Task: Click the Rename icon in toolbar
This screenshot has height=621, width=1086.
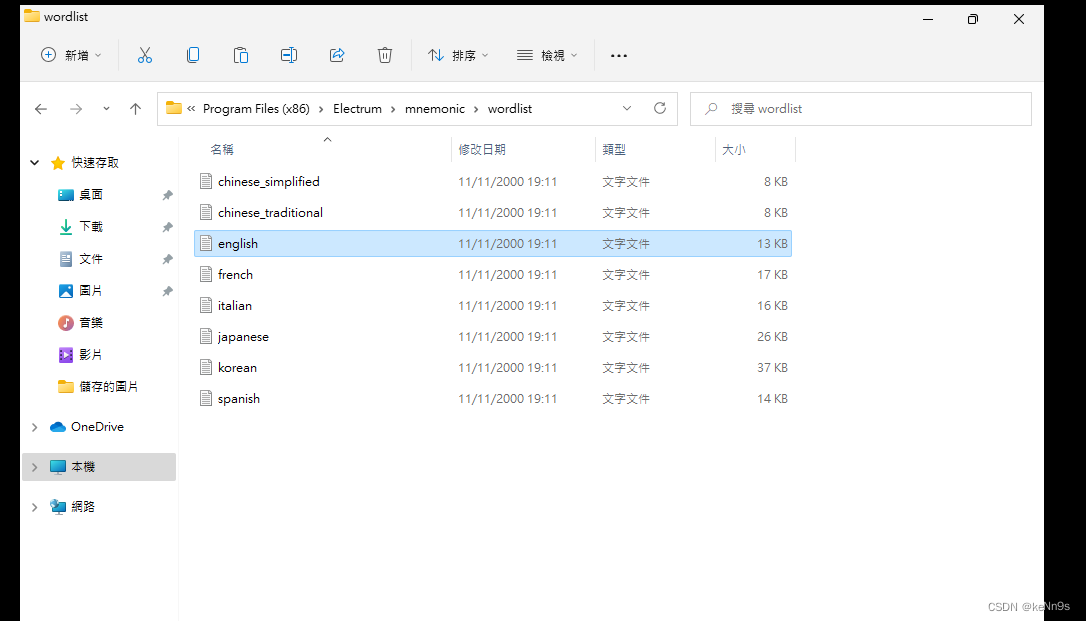Action: (x=289, y=55)
